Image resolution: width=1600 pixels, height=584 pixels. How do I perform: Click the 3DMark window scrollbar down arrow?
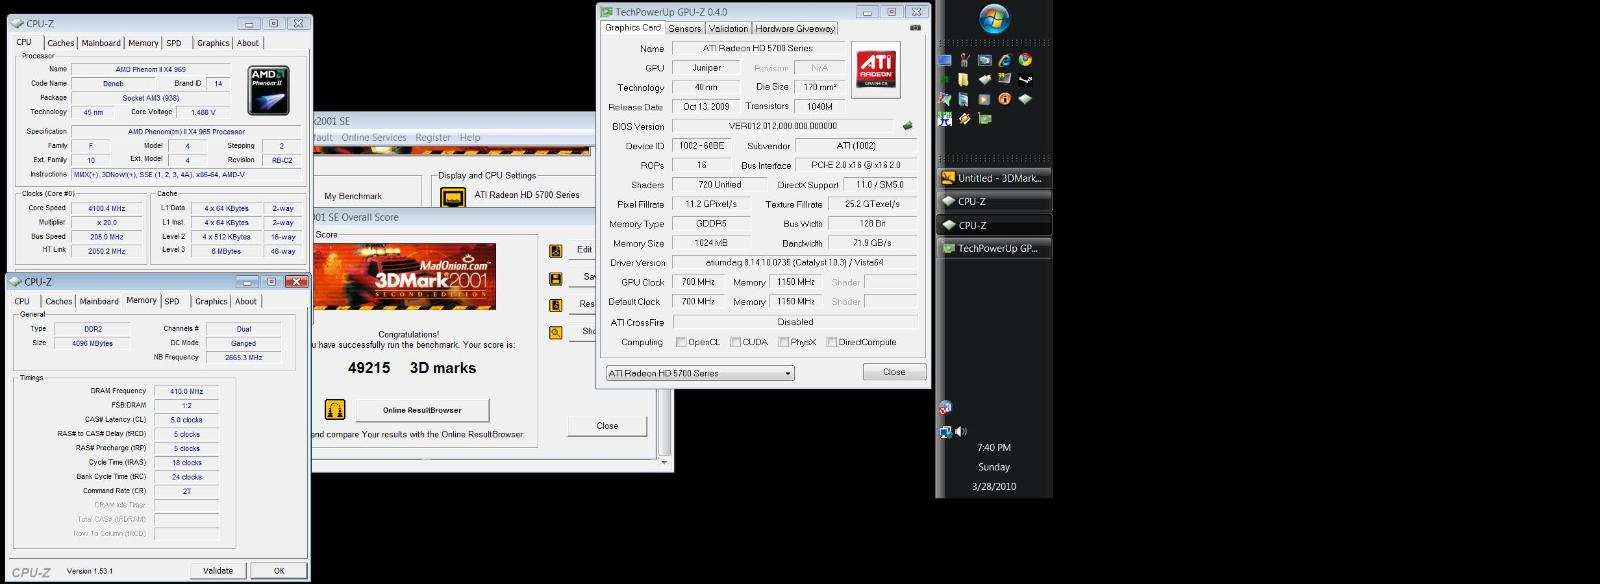click(x=665, y=464)
